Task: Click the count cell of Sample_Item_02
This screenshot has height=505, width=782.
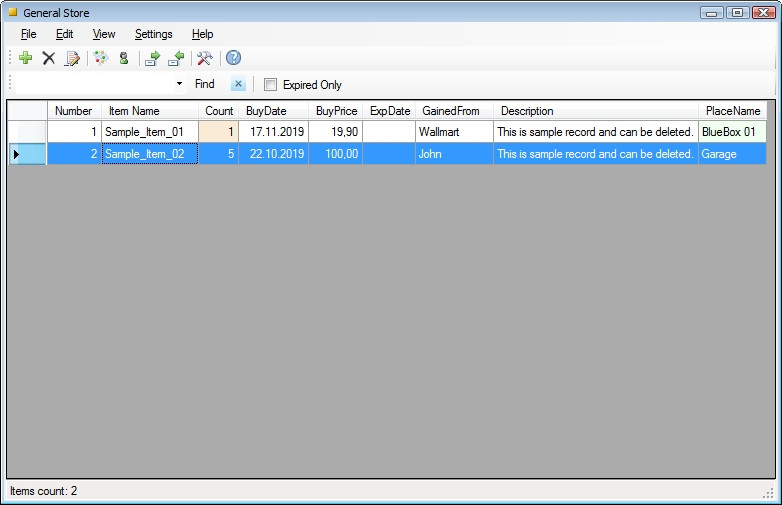Action: pos(218,154)
